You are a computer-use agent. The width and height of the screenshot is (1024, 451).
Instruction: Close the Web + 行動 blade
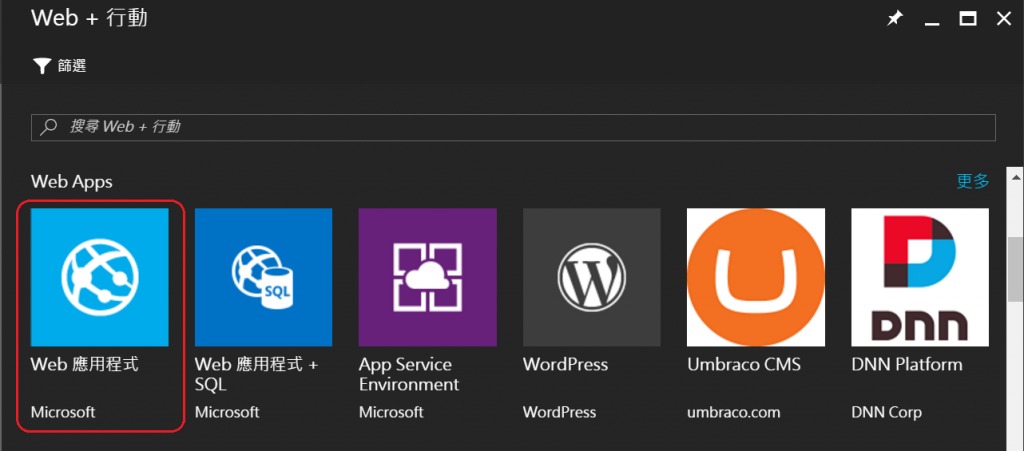[x=1004, y=19]
